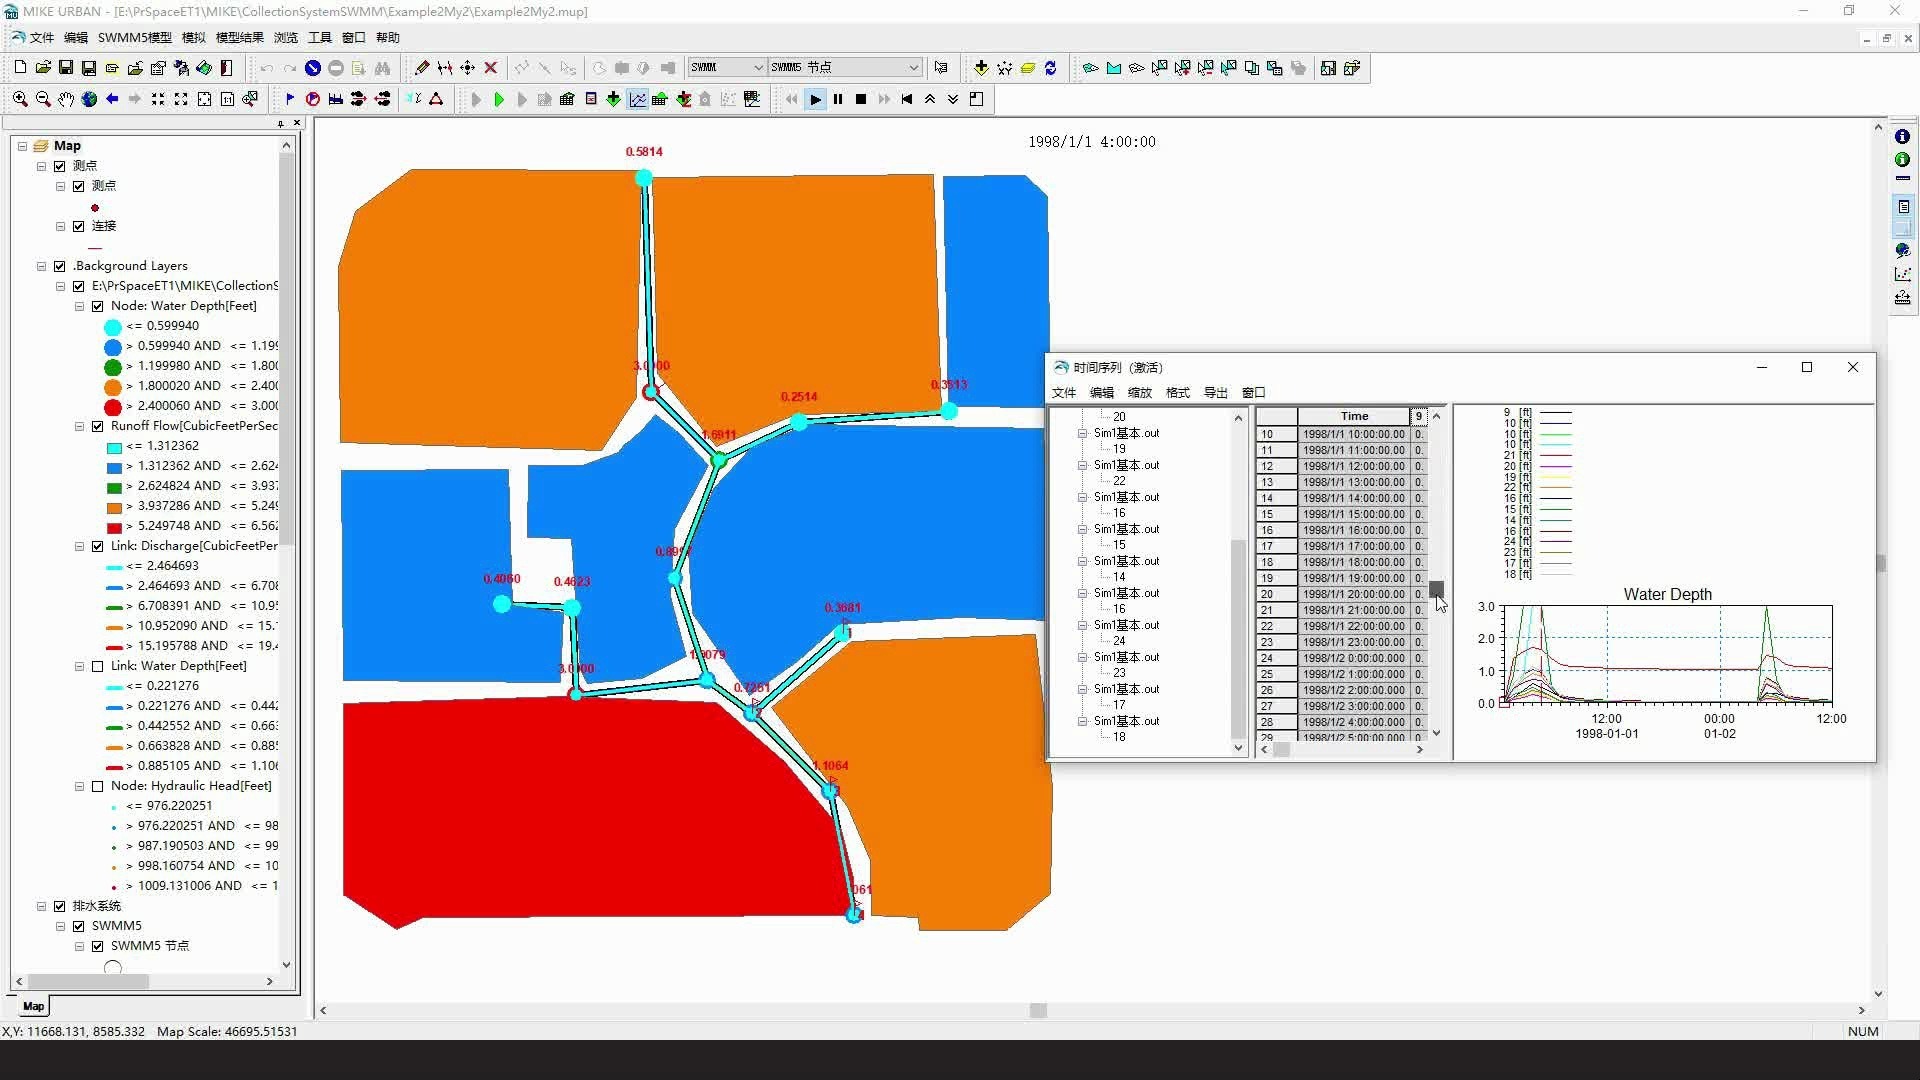This screenshot has height=1080, width=1920.
Task: Select Sim1基本.out item 22 in tree
Action: pyautogui.click(x=1119, y=481)
